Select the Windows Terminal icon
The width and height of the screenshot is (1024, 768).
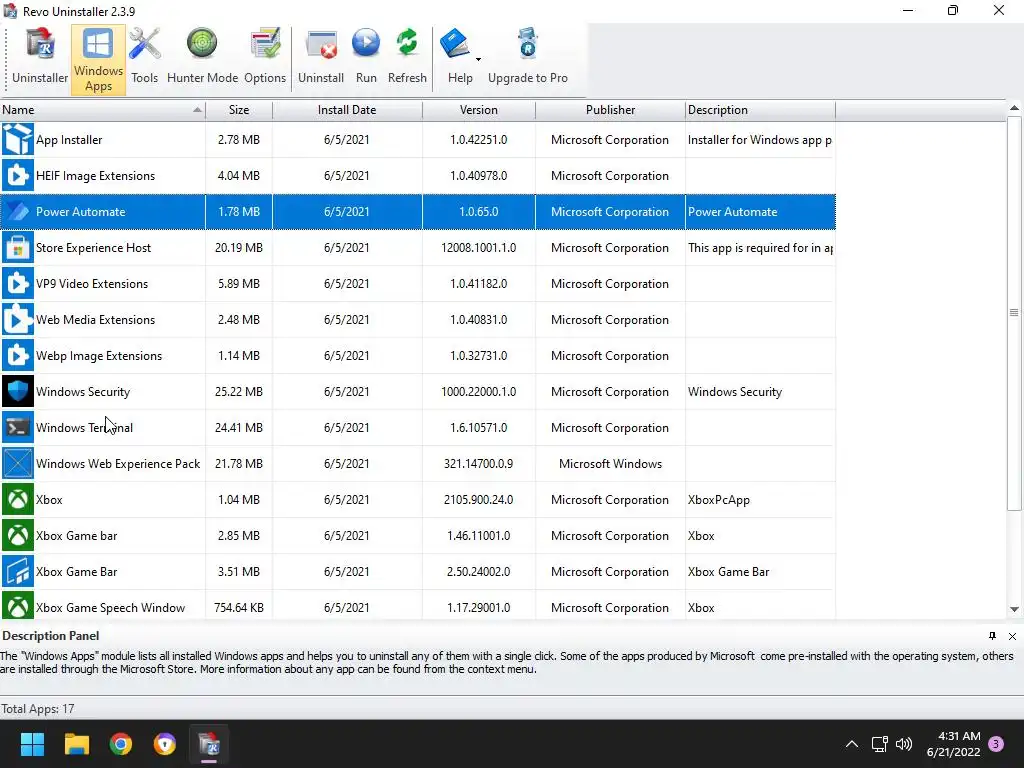point(18,427)
